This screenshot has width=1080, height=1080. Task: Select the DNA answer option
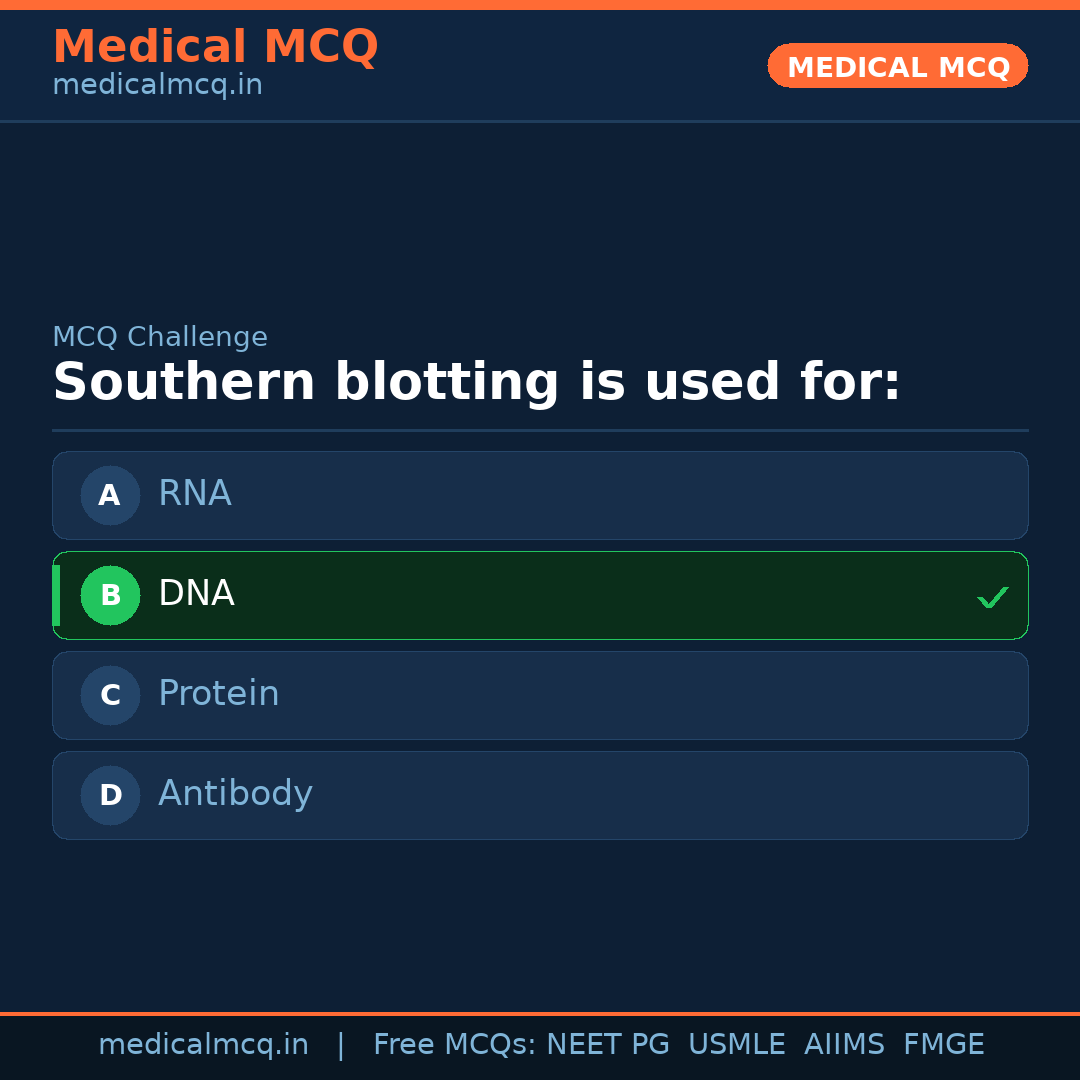540,595
